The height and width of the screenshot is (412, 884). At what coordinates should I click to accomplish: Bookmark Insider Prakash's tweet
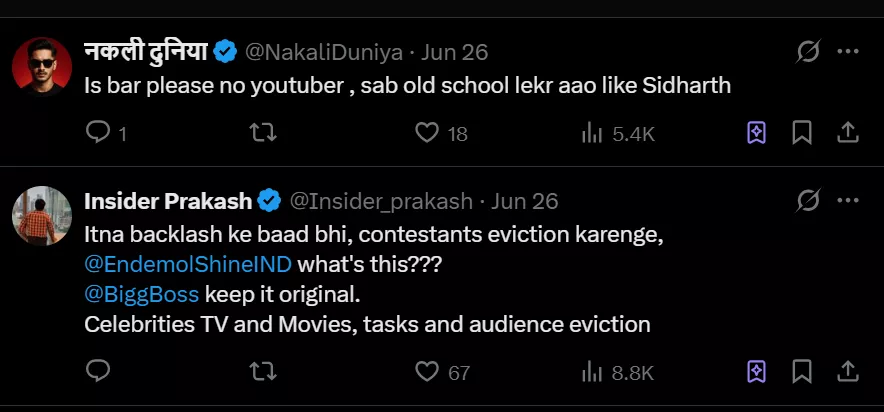click(x=801, y=372)
